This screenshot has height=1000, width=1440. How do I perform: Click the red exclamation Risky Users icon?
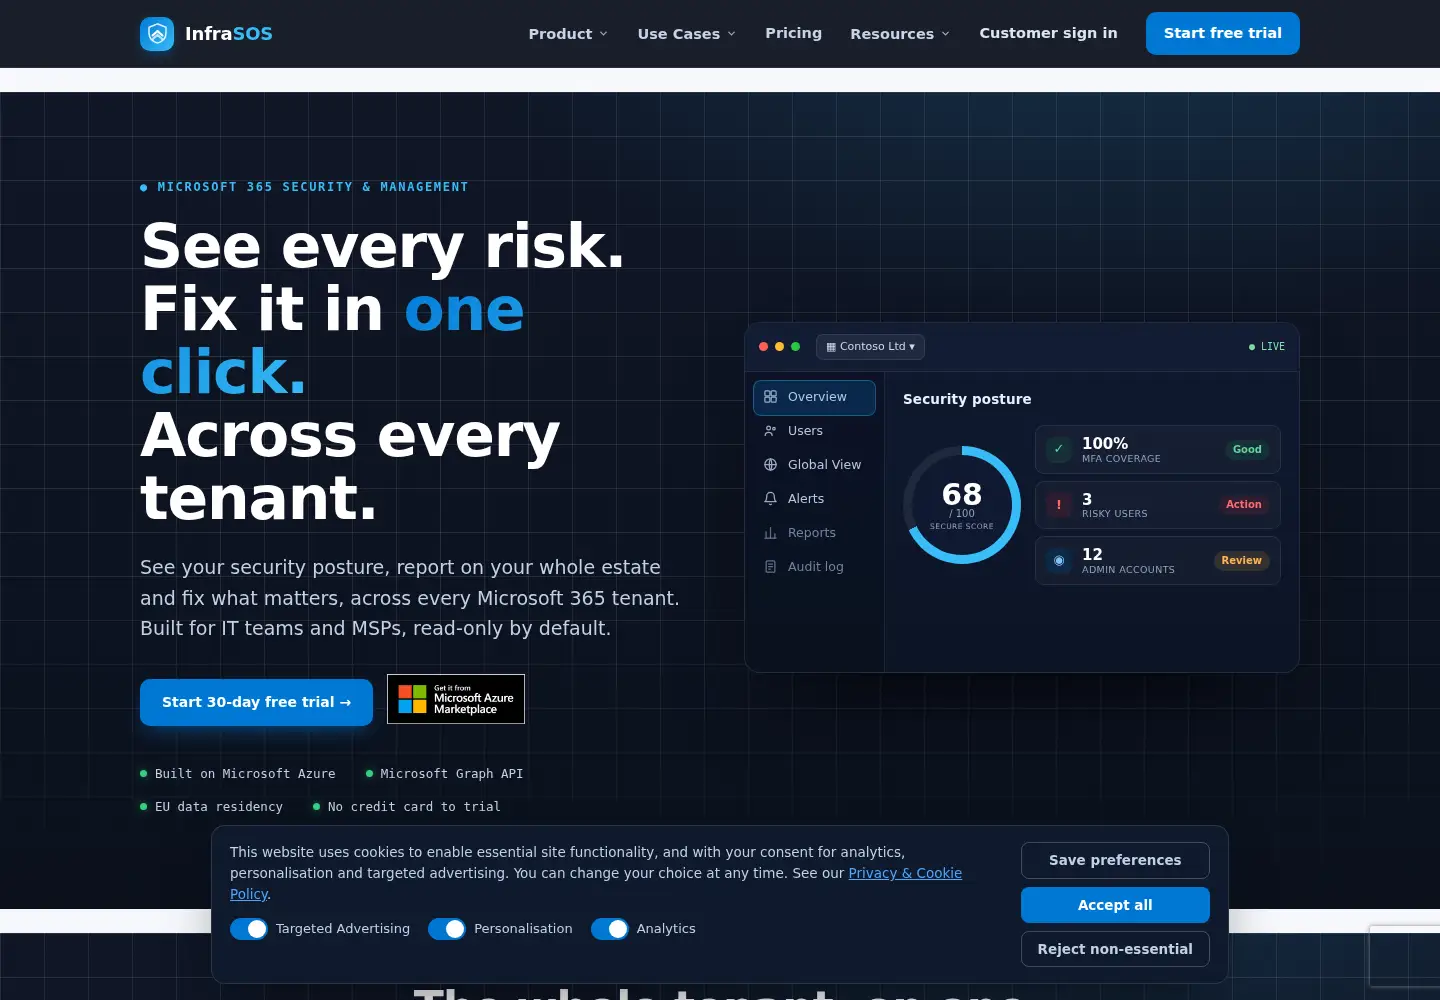(1059, 505)
